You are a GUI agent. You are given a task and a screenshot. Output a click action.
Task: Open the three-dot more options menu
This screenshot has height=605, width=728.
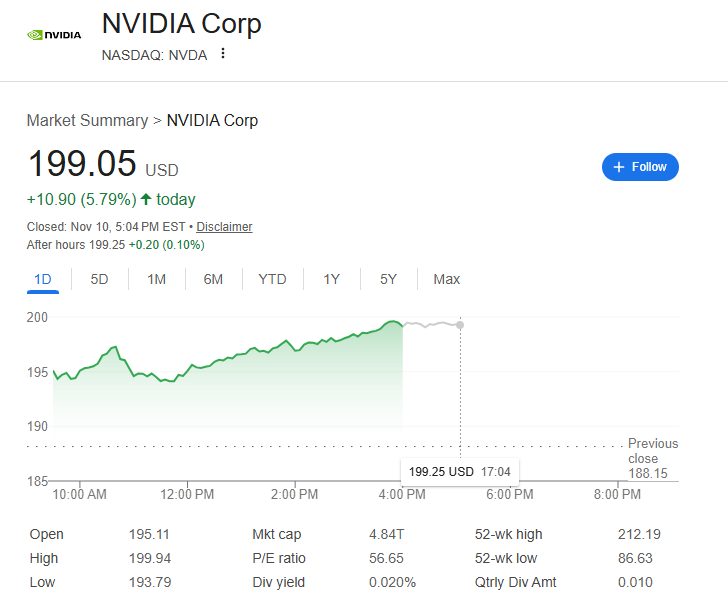point(223,54)
